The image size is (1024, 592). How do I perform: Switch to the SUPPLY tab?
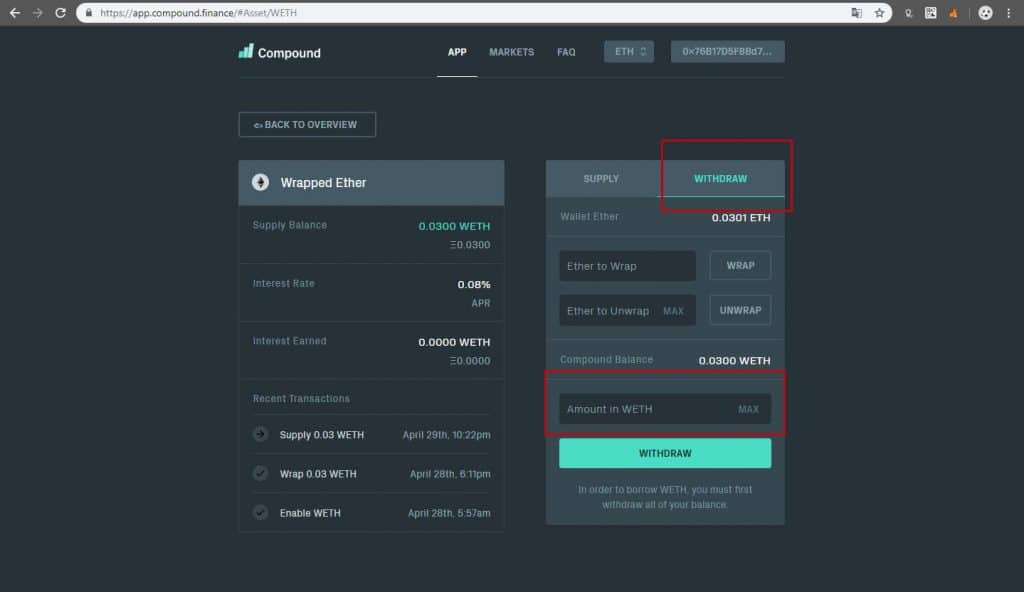(601, 178)
